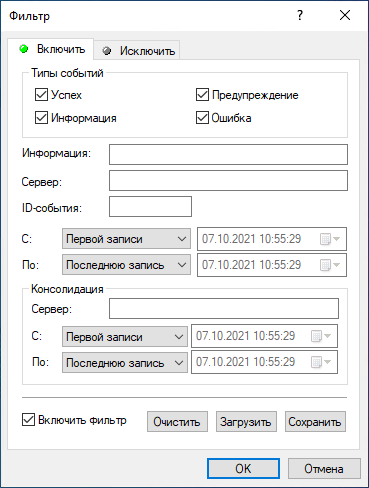This screenshot has height=488, width=369.
Task: Expand the Консолидация По: Последнюю запись dropdown
Action: click(x=125, y=362)
